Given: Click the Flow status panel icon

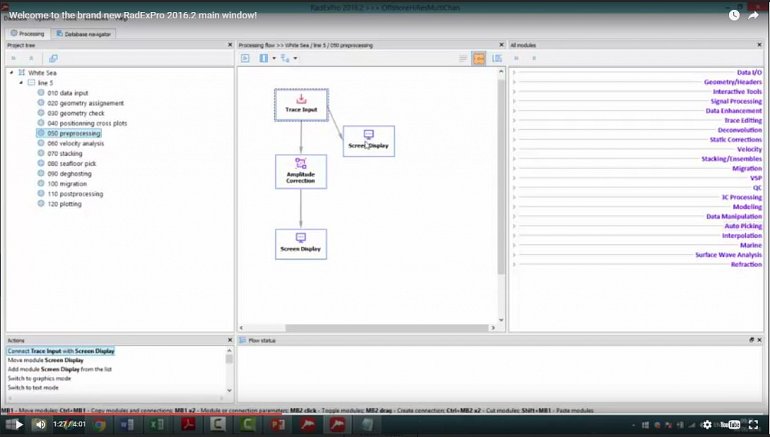Looking at the screenshot, I should coord(242,340).
